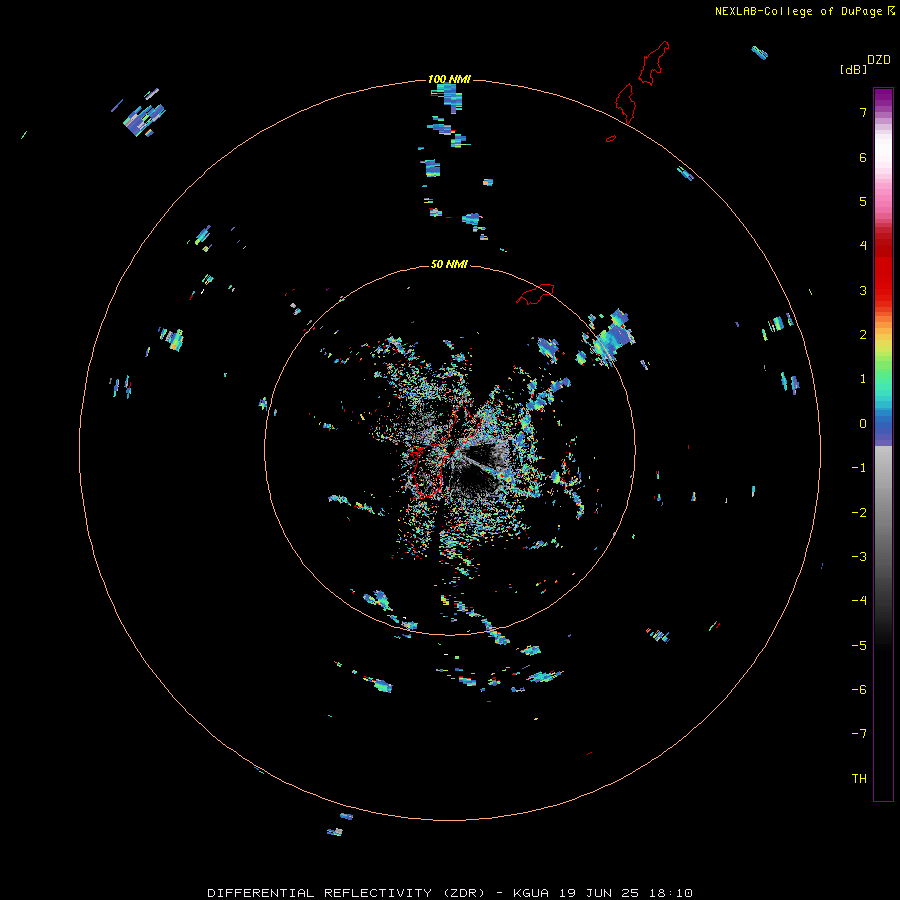Viewport: 900px width, 900px height.
Task: Click the Differential Reflectivity KGUA title caption
Action: coord(449,893)
